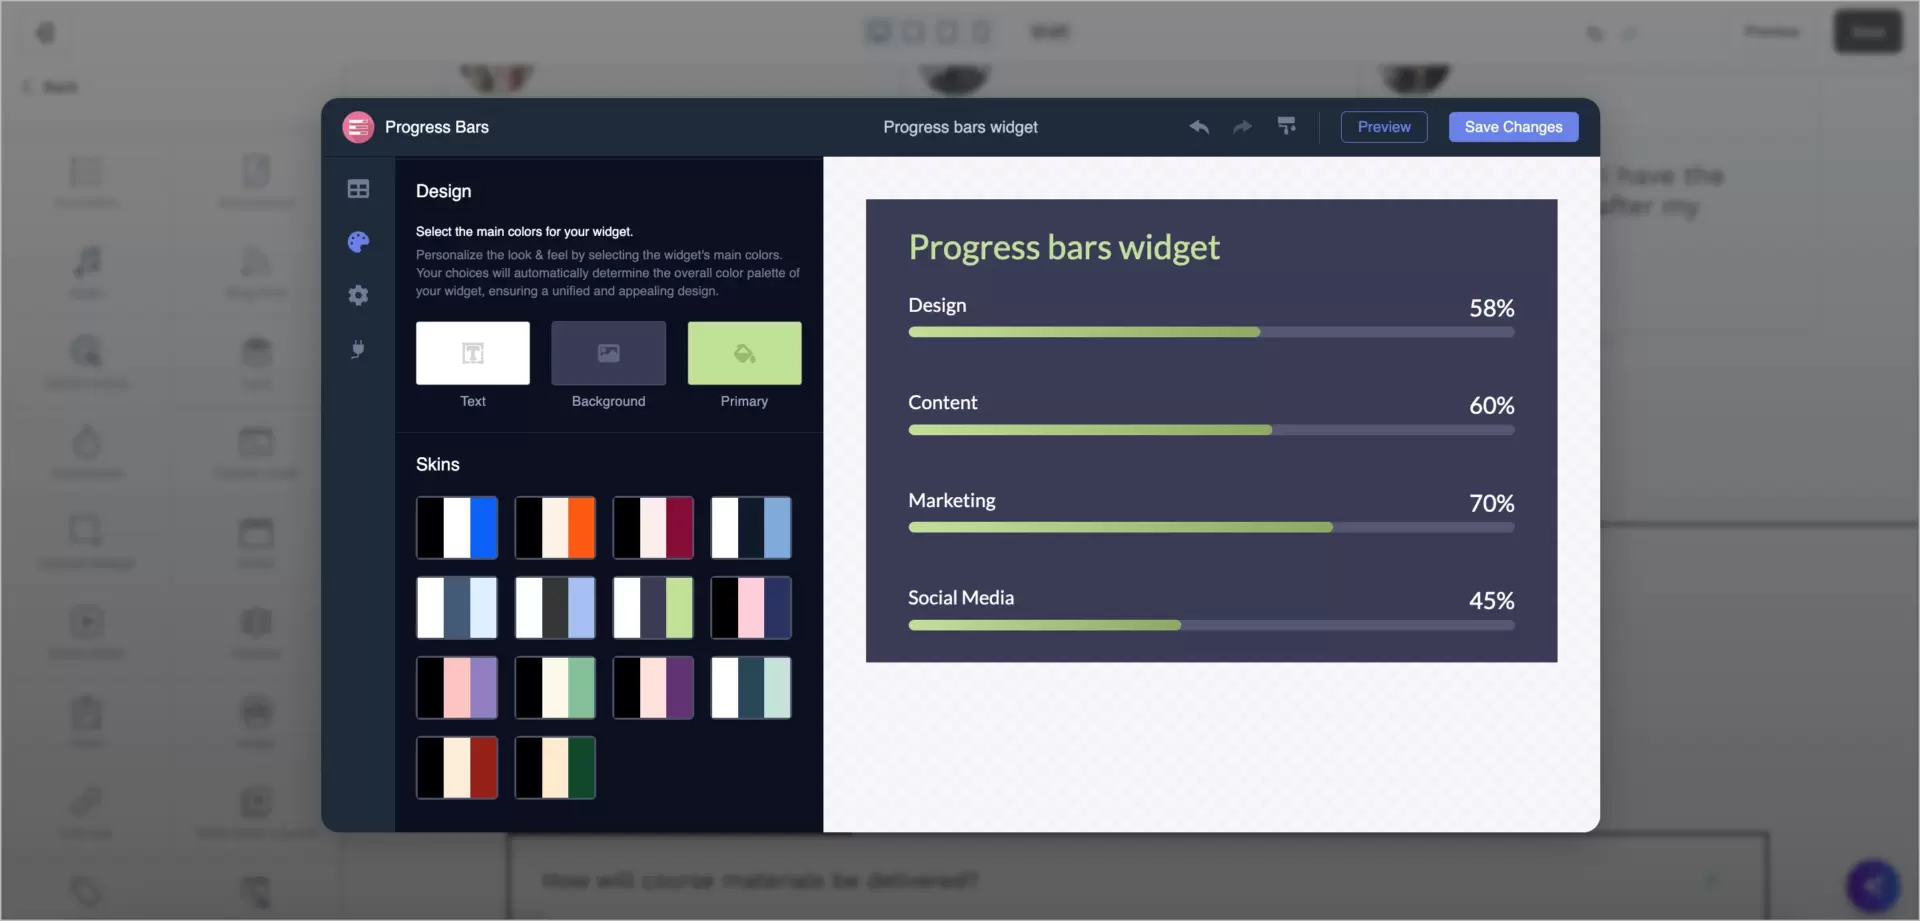Open the color palette design panel
Image resolution: width=1920 pixels, height=921 pixels.
pos(358,242)
